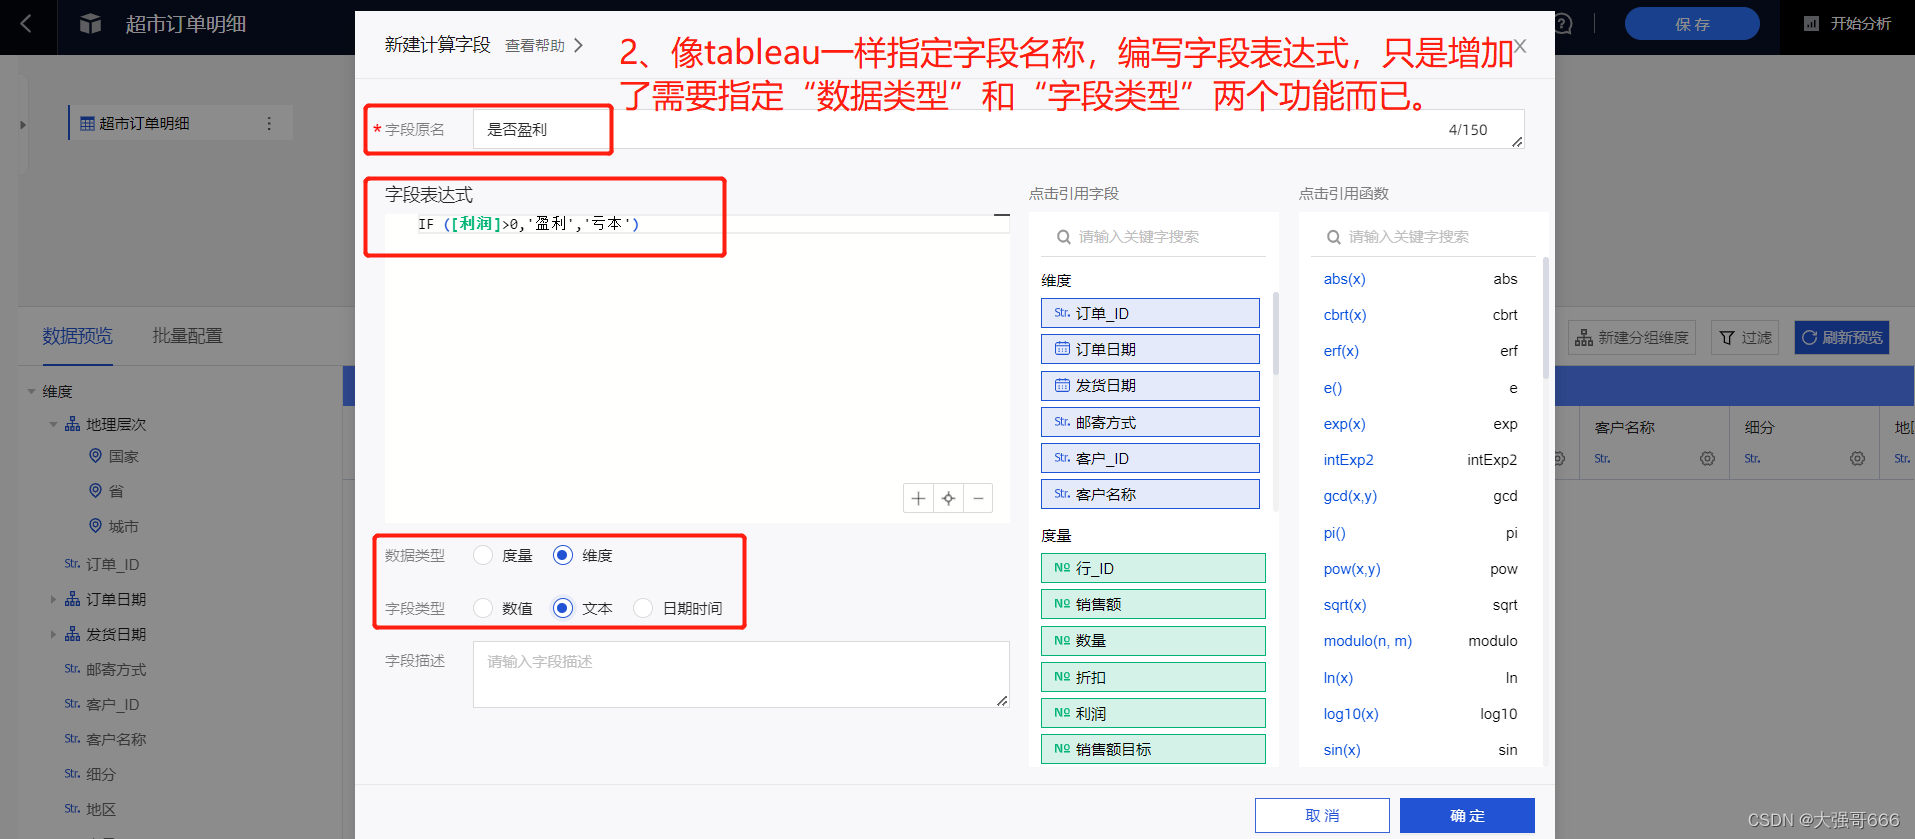Click the gear icon in 细分 column header
The width and height of the screenshot is (1915, 839).
pos(1857,458)
